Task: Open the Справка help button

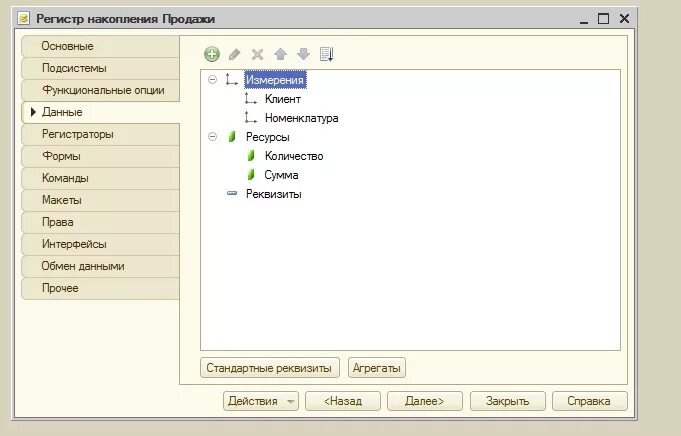Action: (589, 401)
